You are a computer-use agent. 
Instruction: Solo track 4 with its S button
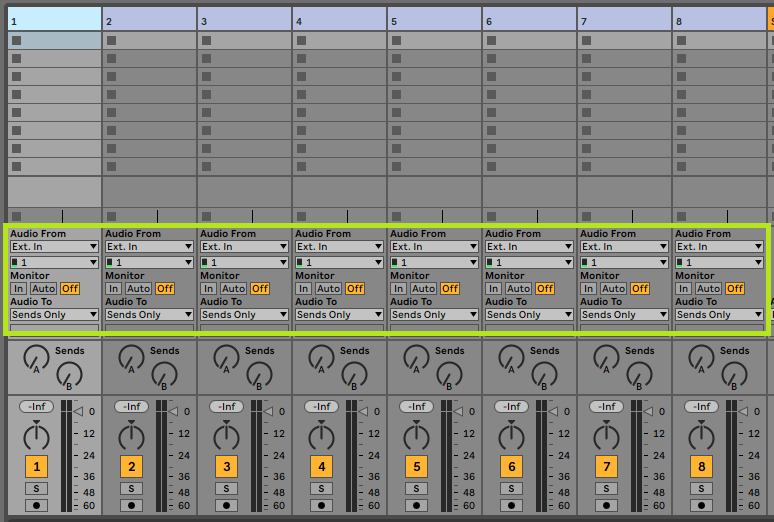pos(322,488)
